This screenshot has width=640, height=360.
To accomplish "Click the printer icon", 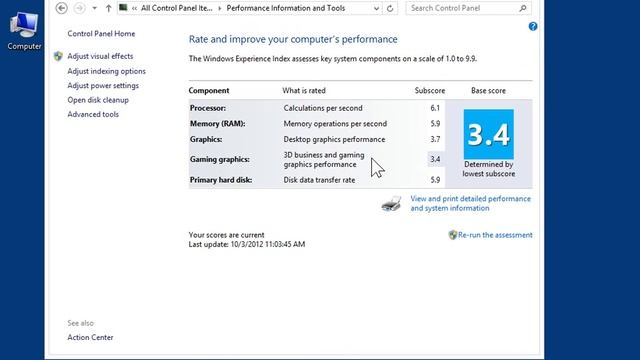I will [x=391, y=203].
